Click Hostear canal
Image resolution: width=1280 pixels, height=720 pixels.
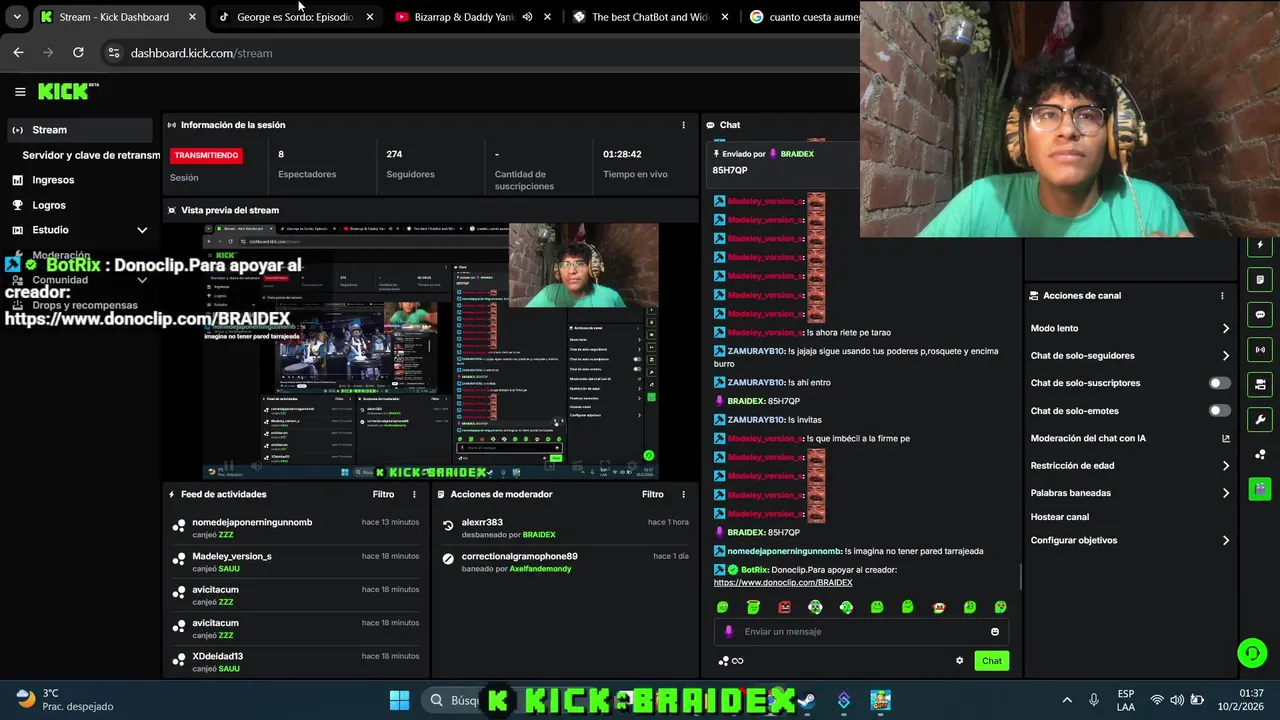[1060, 517]
